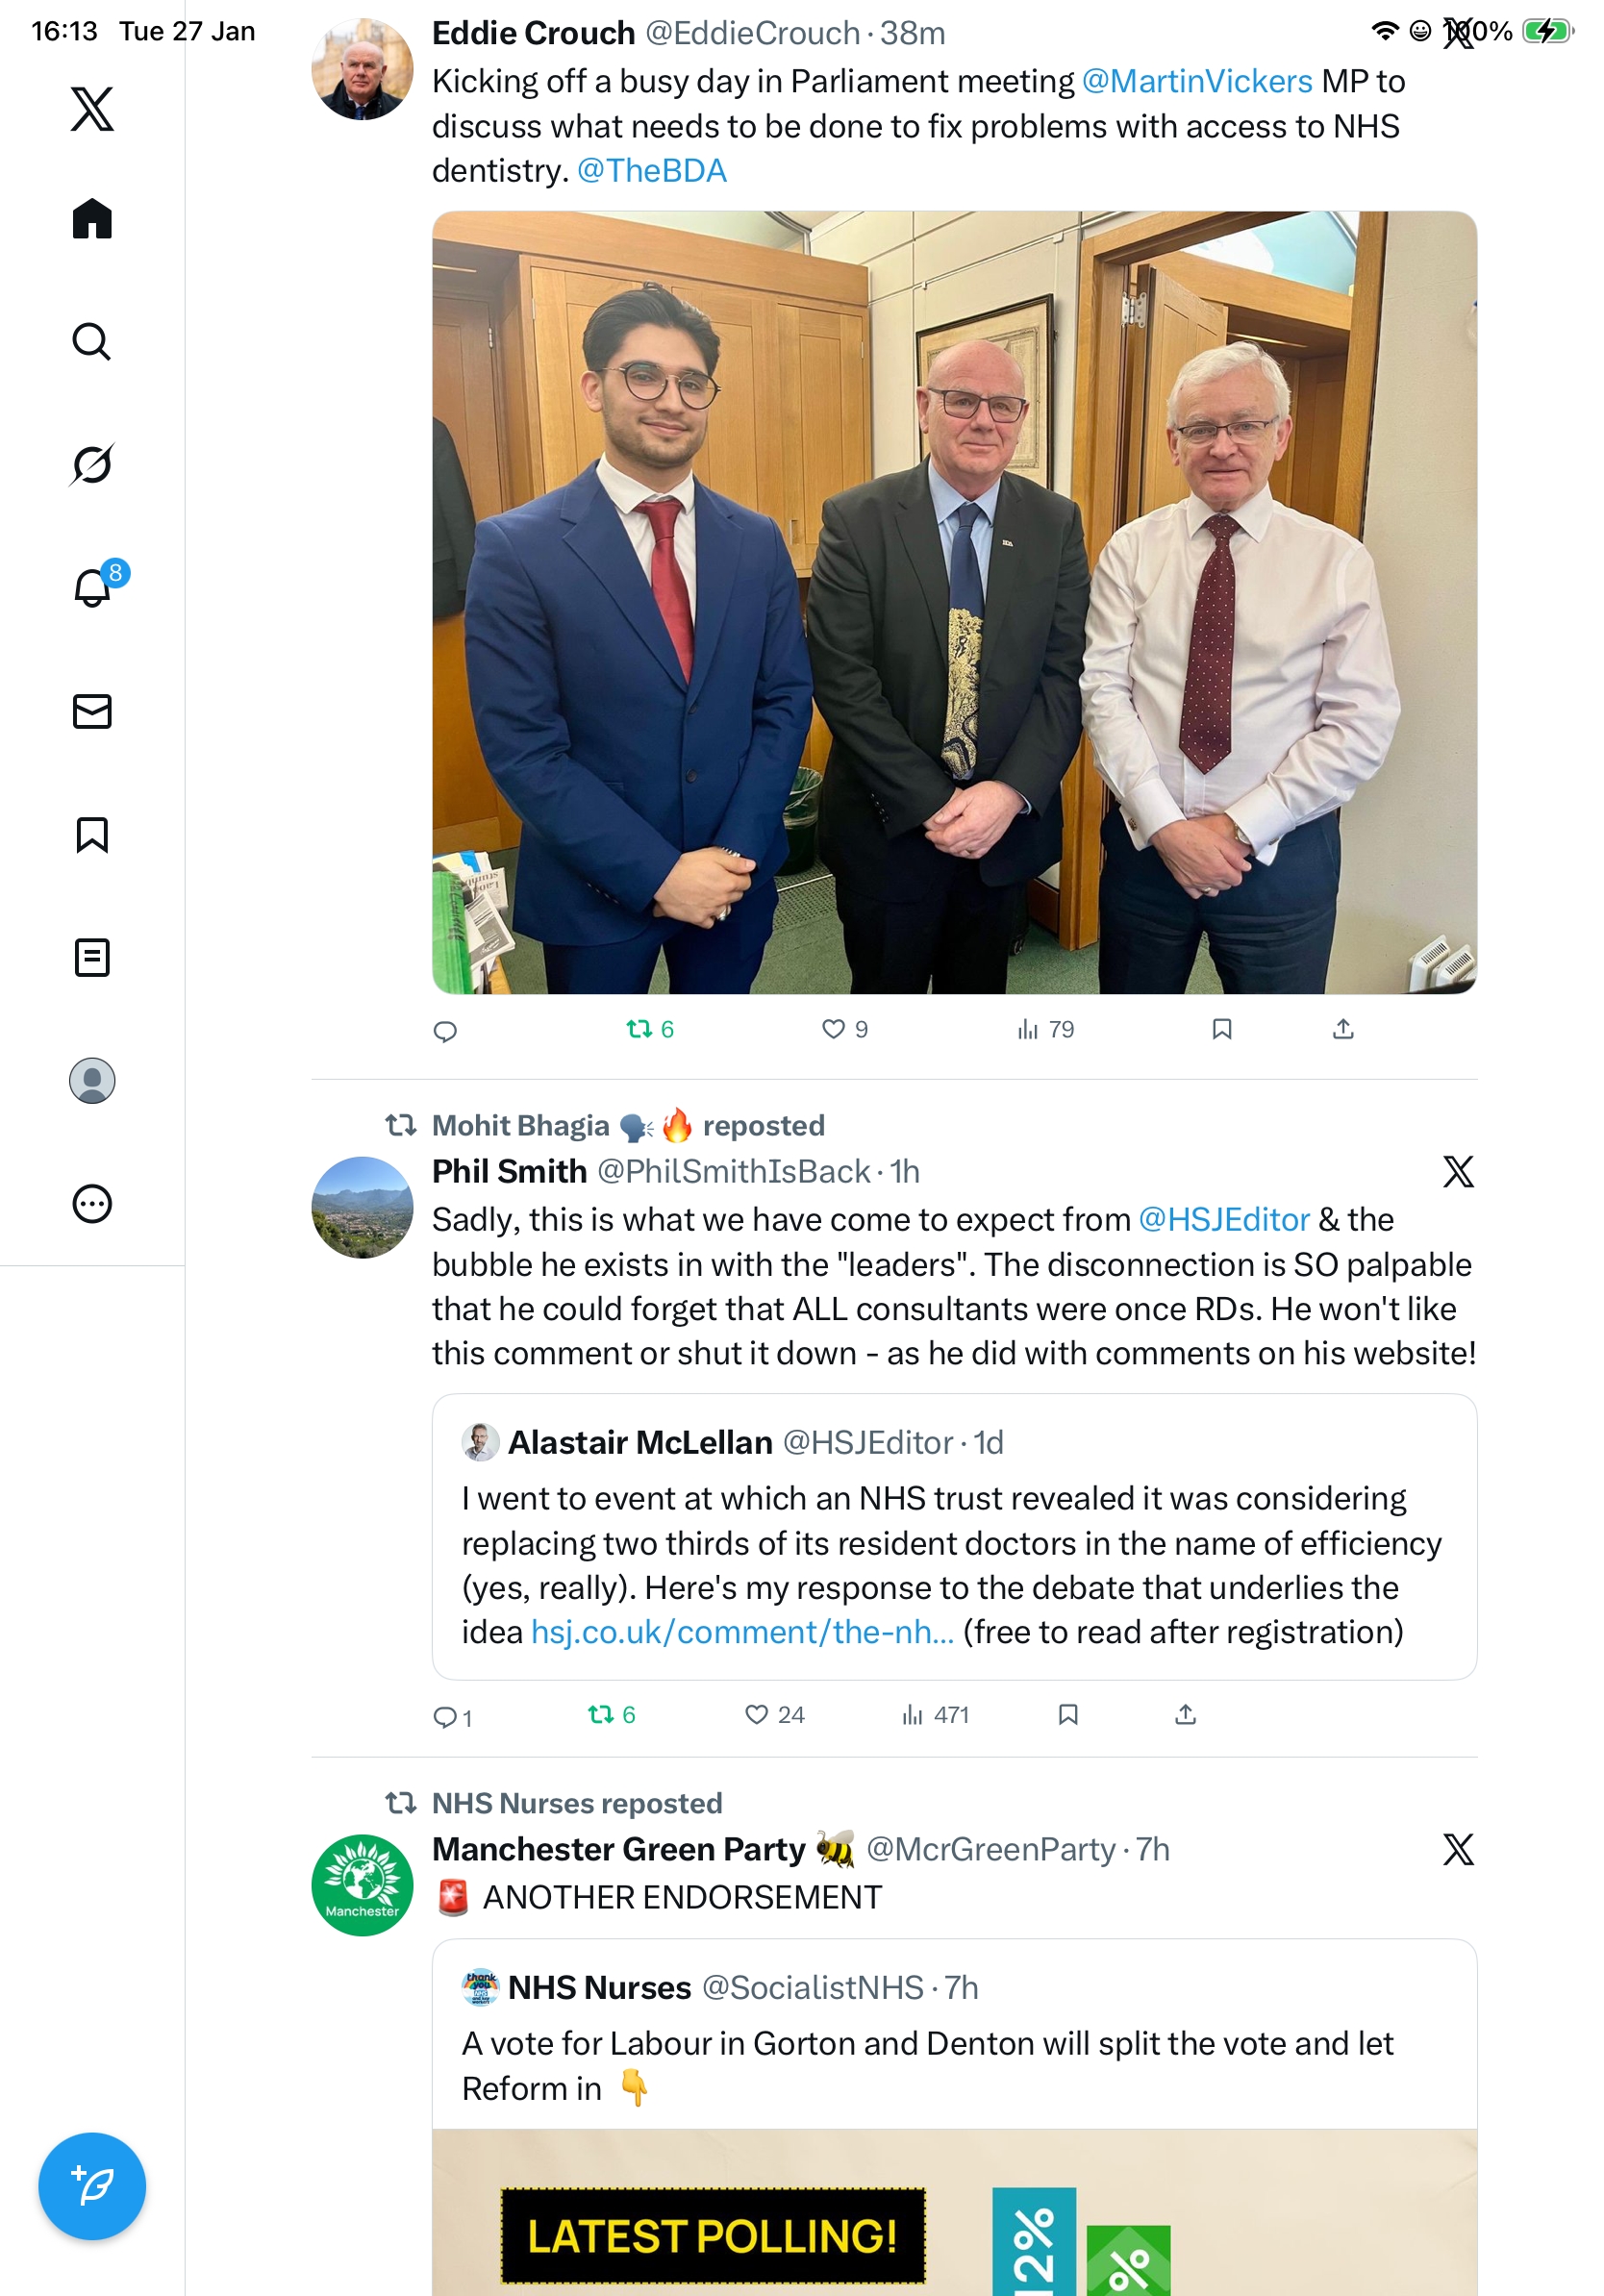Open Messages envelope icon
This screenshot has height=2296, width=1604.
(92, 711)
